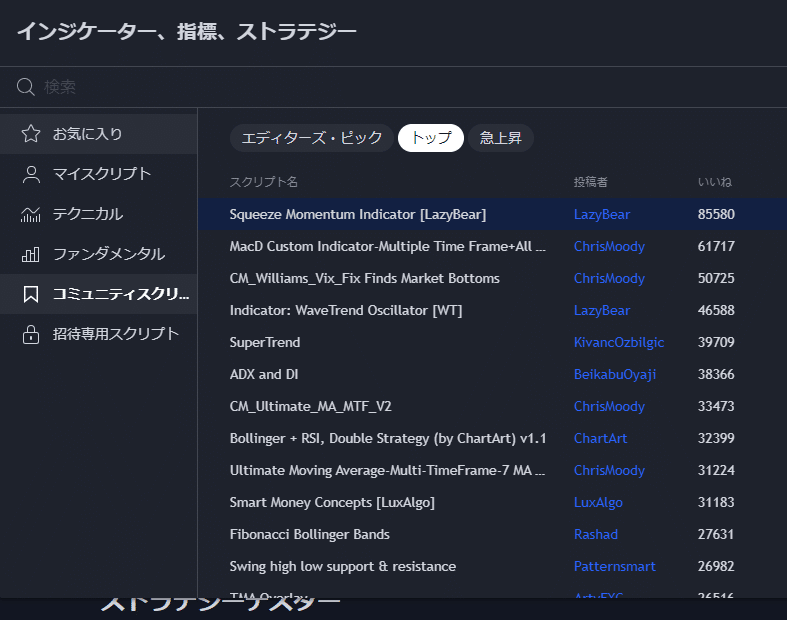Select the トップ tab

click(x=431, y=138)
